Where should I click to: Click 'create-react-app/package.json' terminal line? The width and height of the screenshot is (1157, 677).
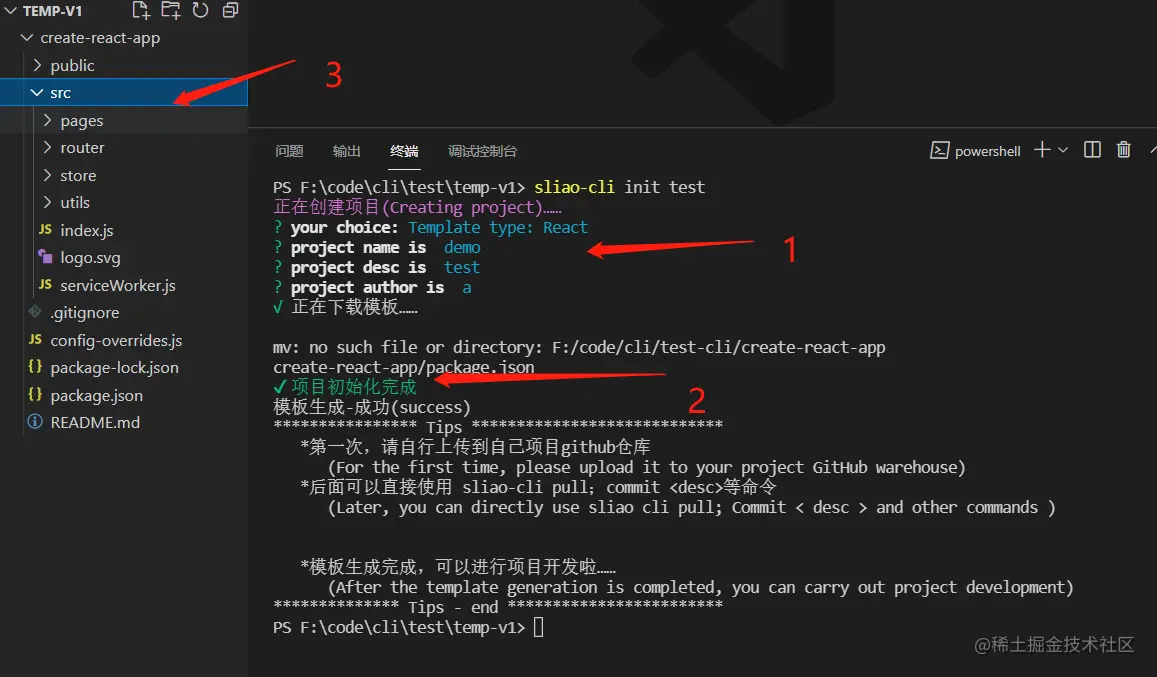click(x=404, y=368)
